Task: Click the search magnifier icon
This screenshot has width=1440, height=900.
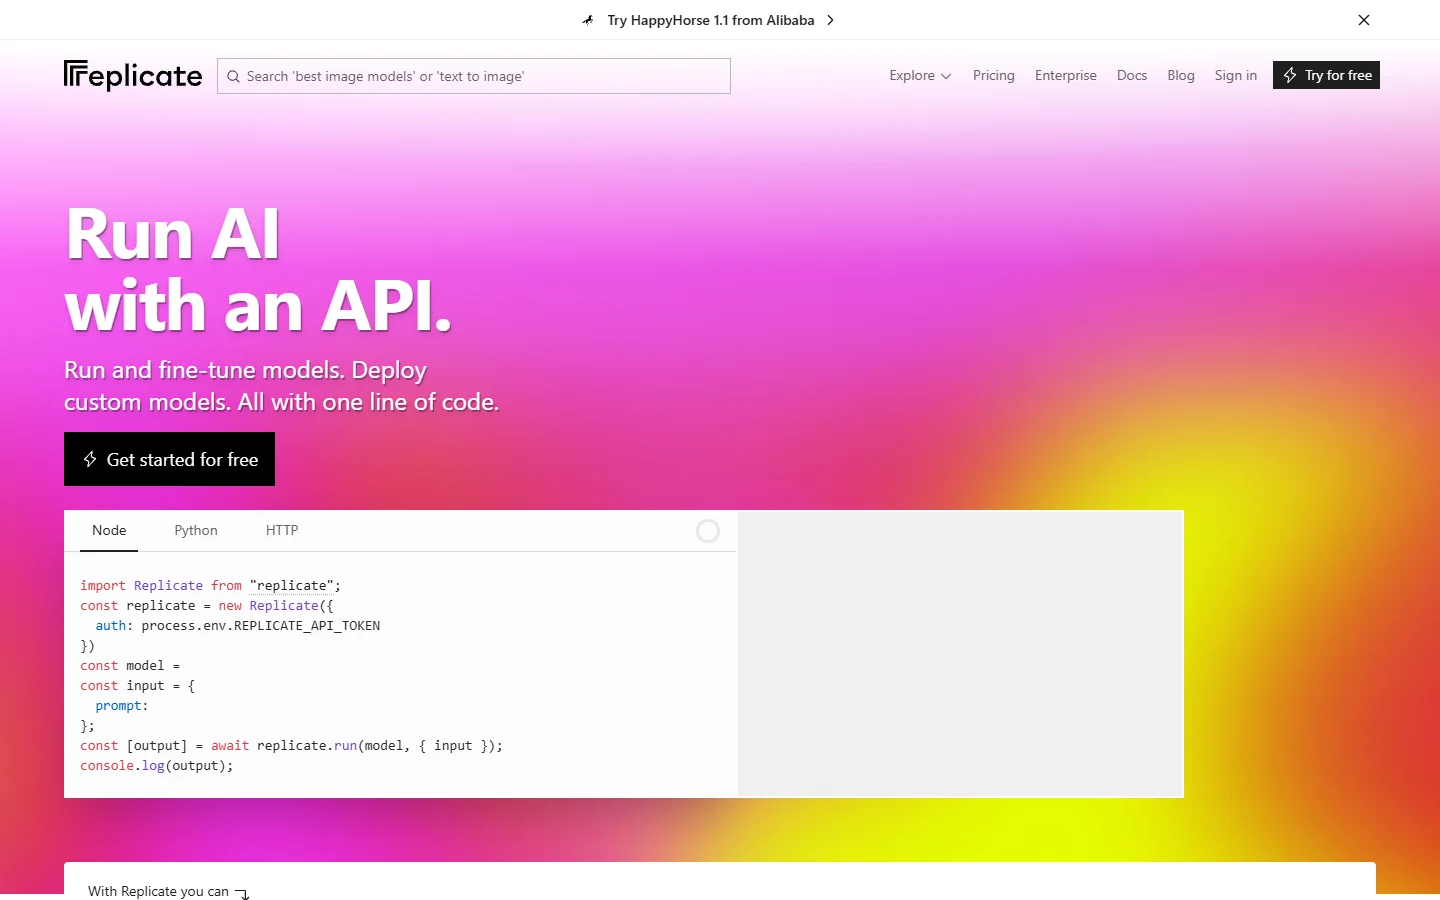Action: 233,76
